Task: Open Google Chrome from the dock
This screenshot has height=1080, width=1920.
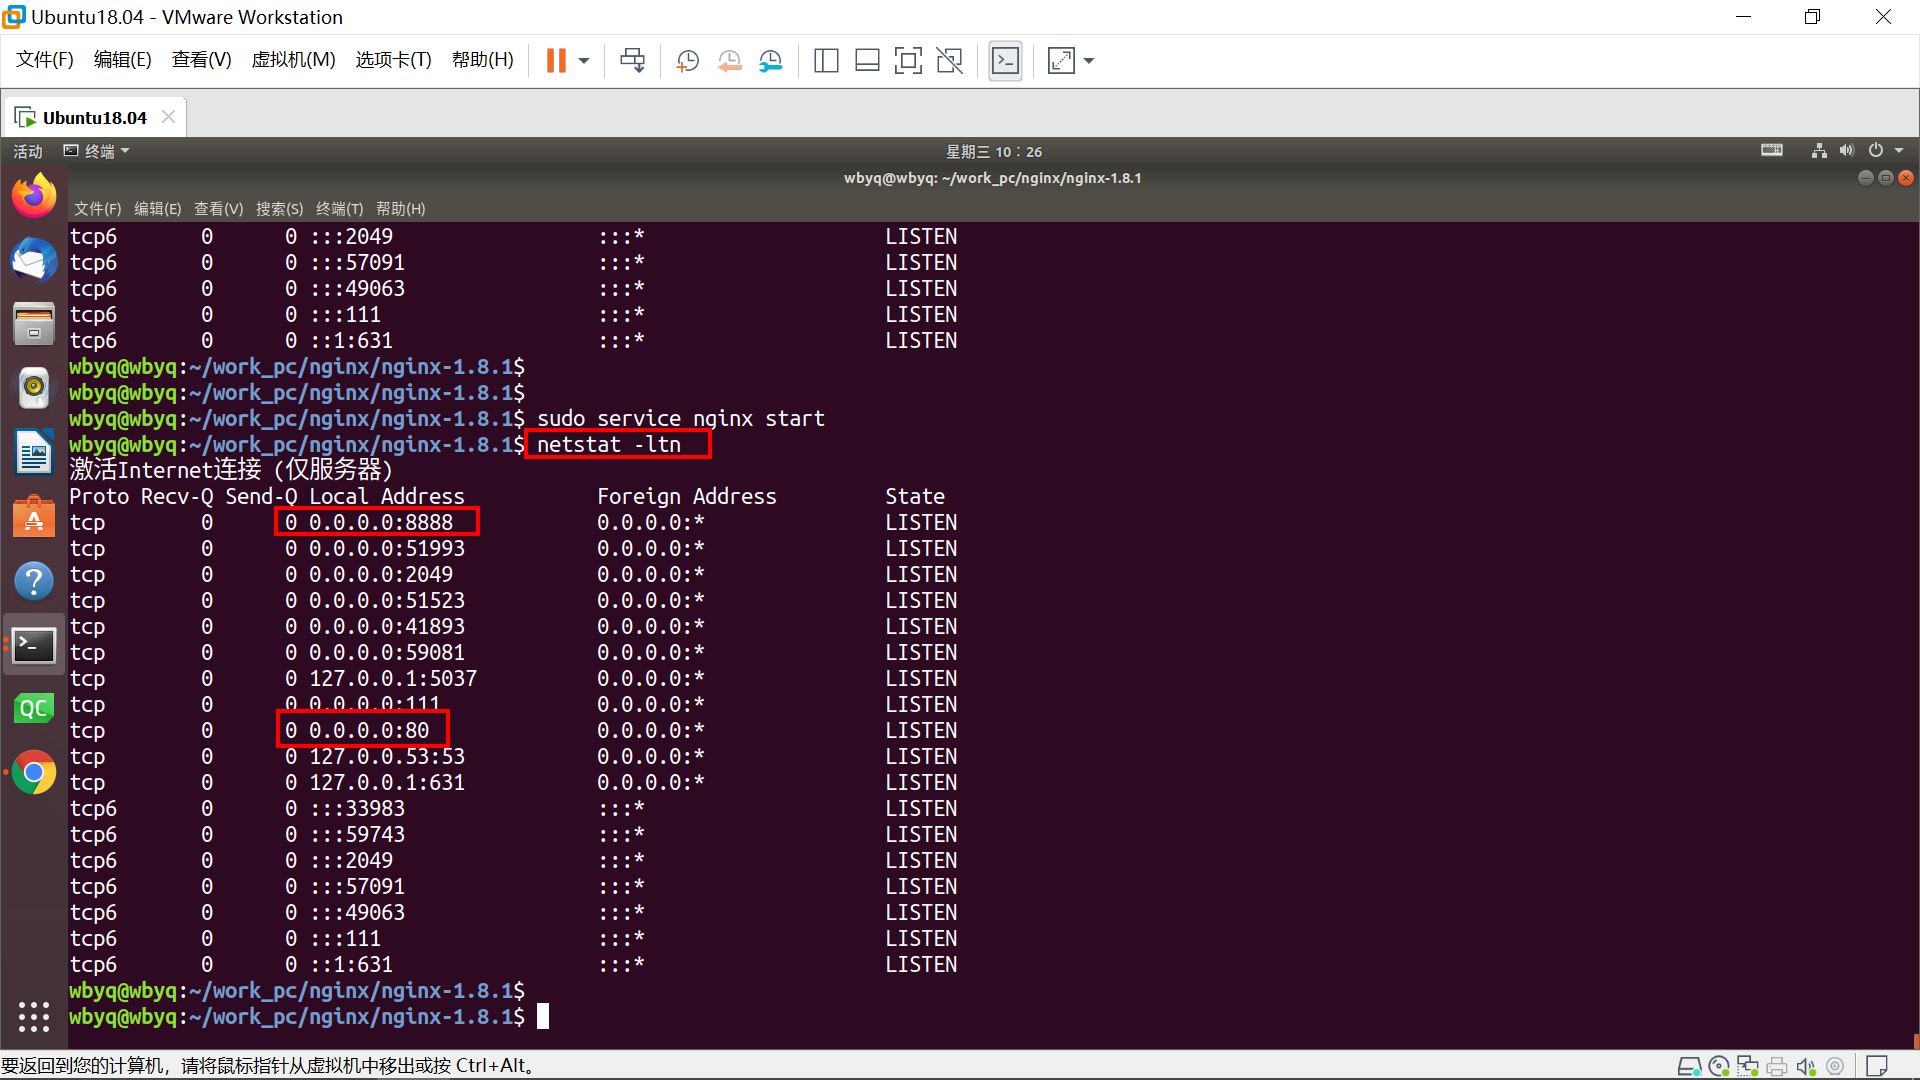Action: 34,772
